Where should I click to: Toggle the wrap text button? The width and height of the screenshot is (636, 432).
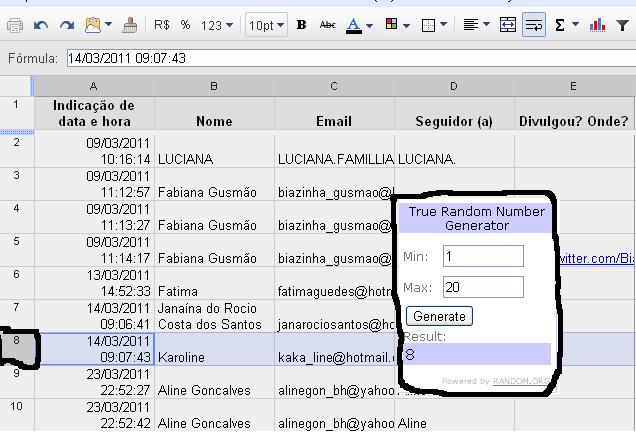(534, 25)
